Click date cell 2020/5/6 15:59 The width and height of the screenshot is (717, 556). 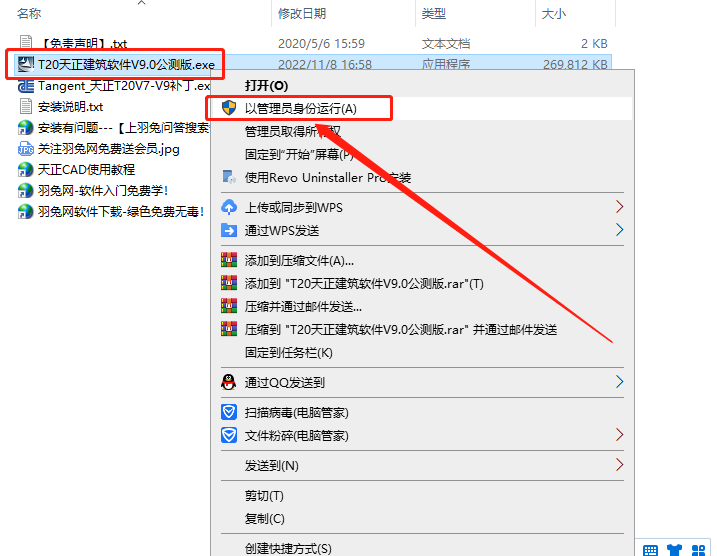tap(321, 43)
